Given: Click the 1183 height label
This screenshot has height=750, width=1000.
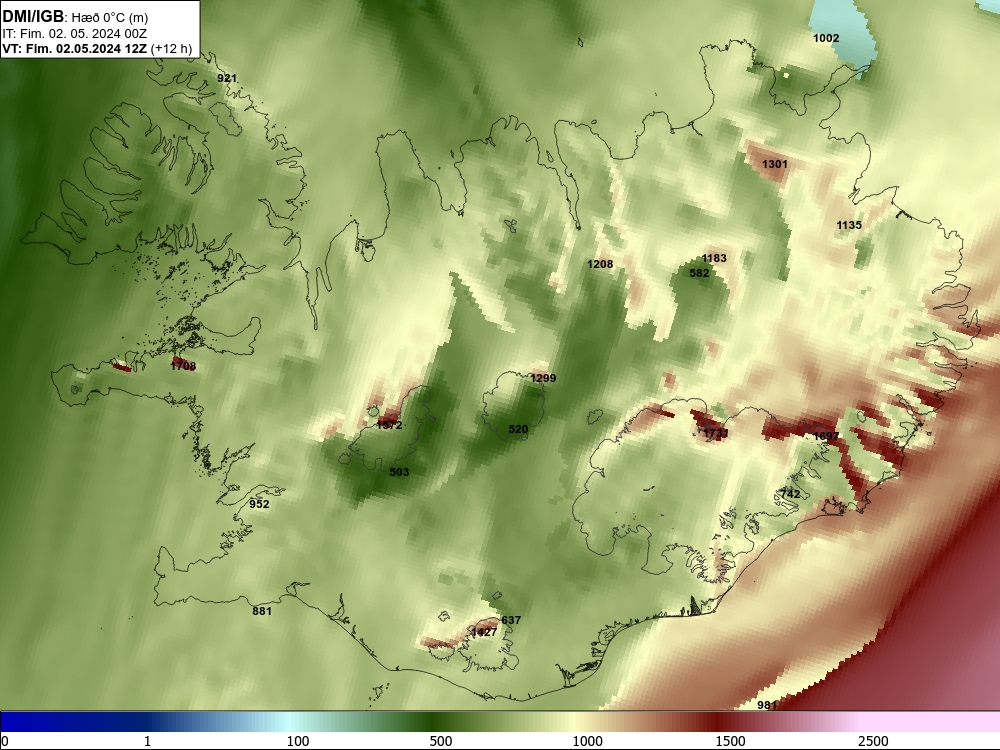Looking at the screenshot, I should coord(714,258).
